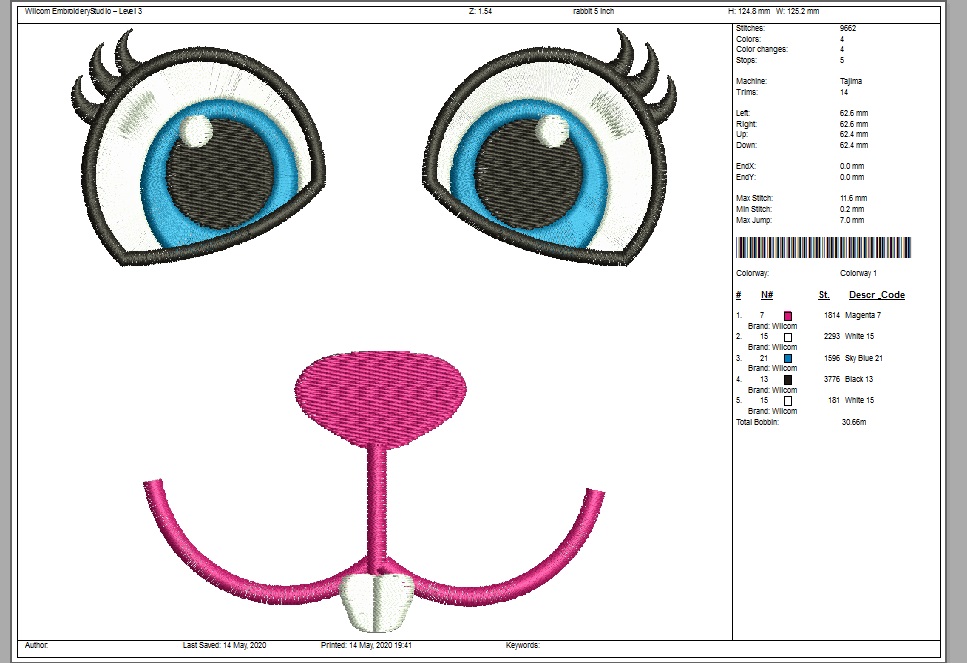Click the Sky Blue 21 color swatch
The width and height of the screenshot is (967, 663).
coord(788,358)
